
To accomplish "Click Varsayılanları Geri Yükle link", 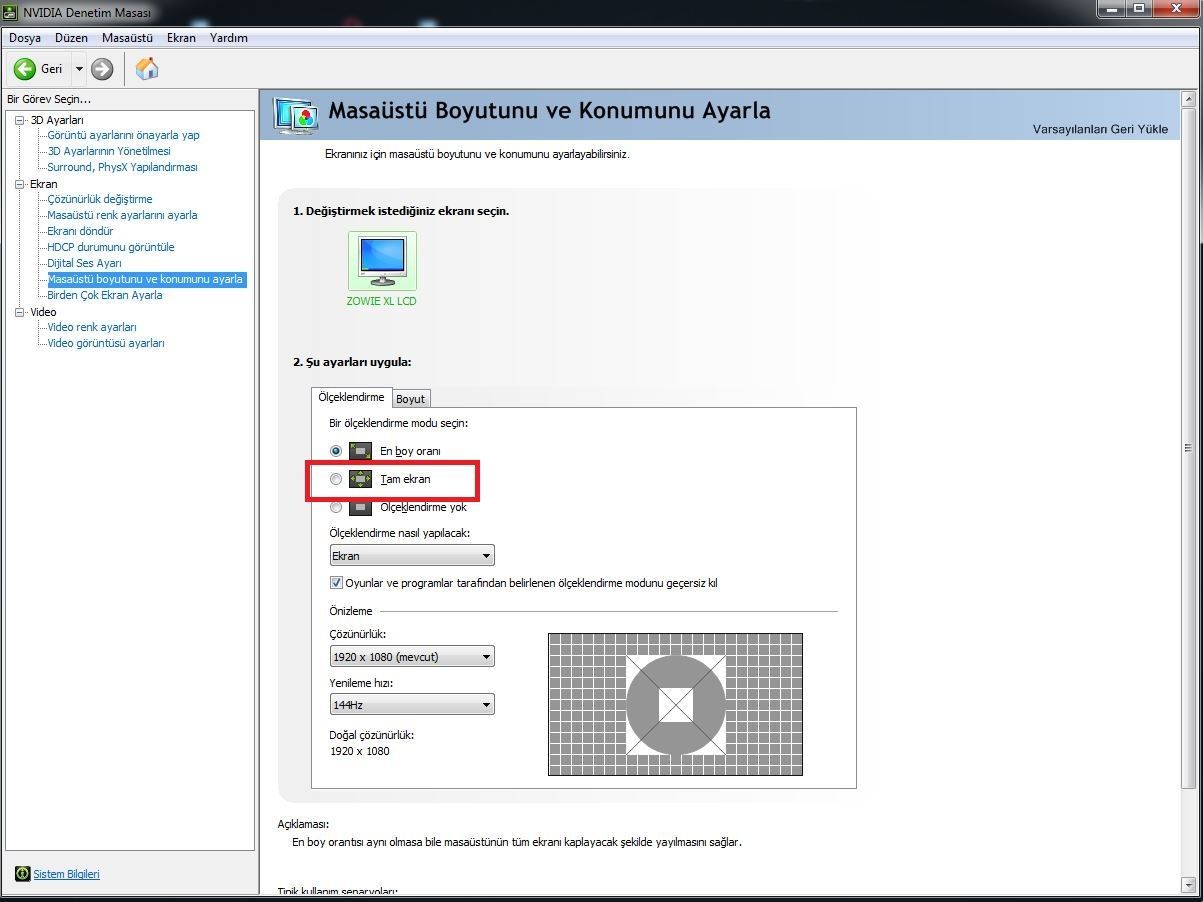I will pos(1100,129).
